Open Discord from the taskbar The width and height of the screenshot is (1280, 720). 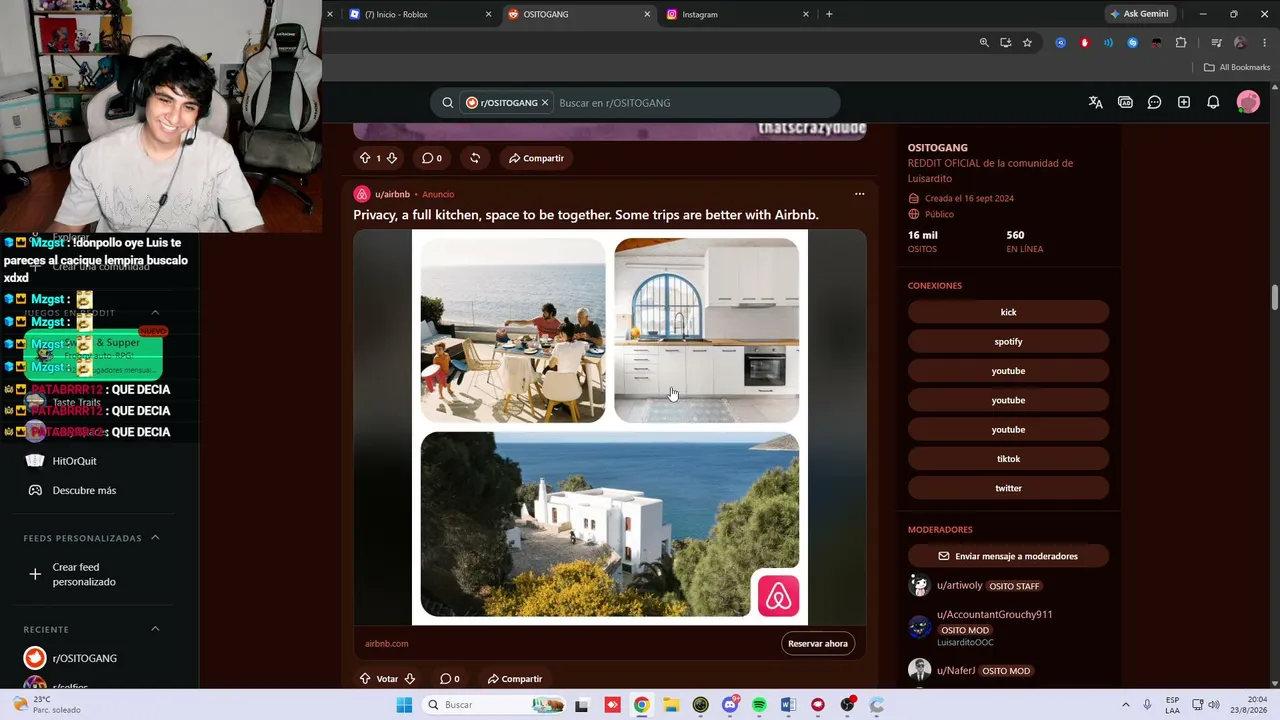pos(730,705)
